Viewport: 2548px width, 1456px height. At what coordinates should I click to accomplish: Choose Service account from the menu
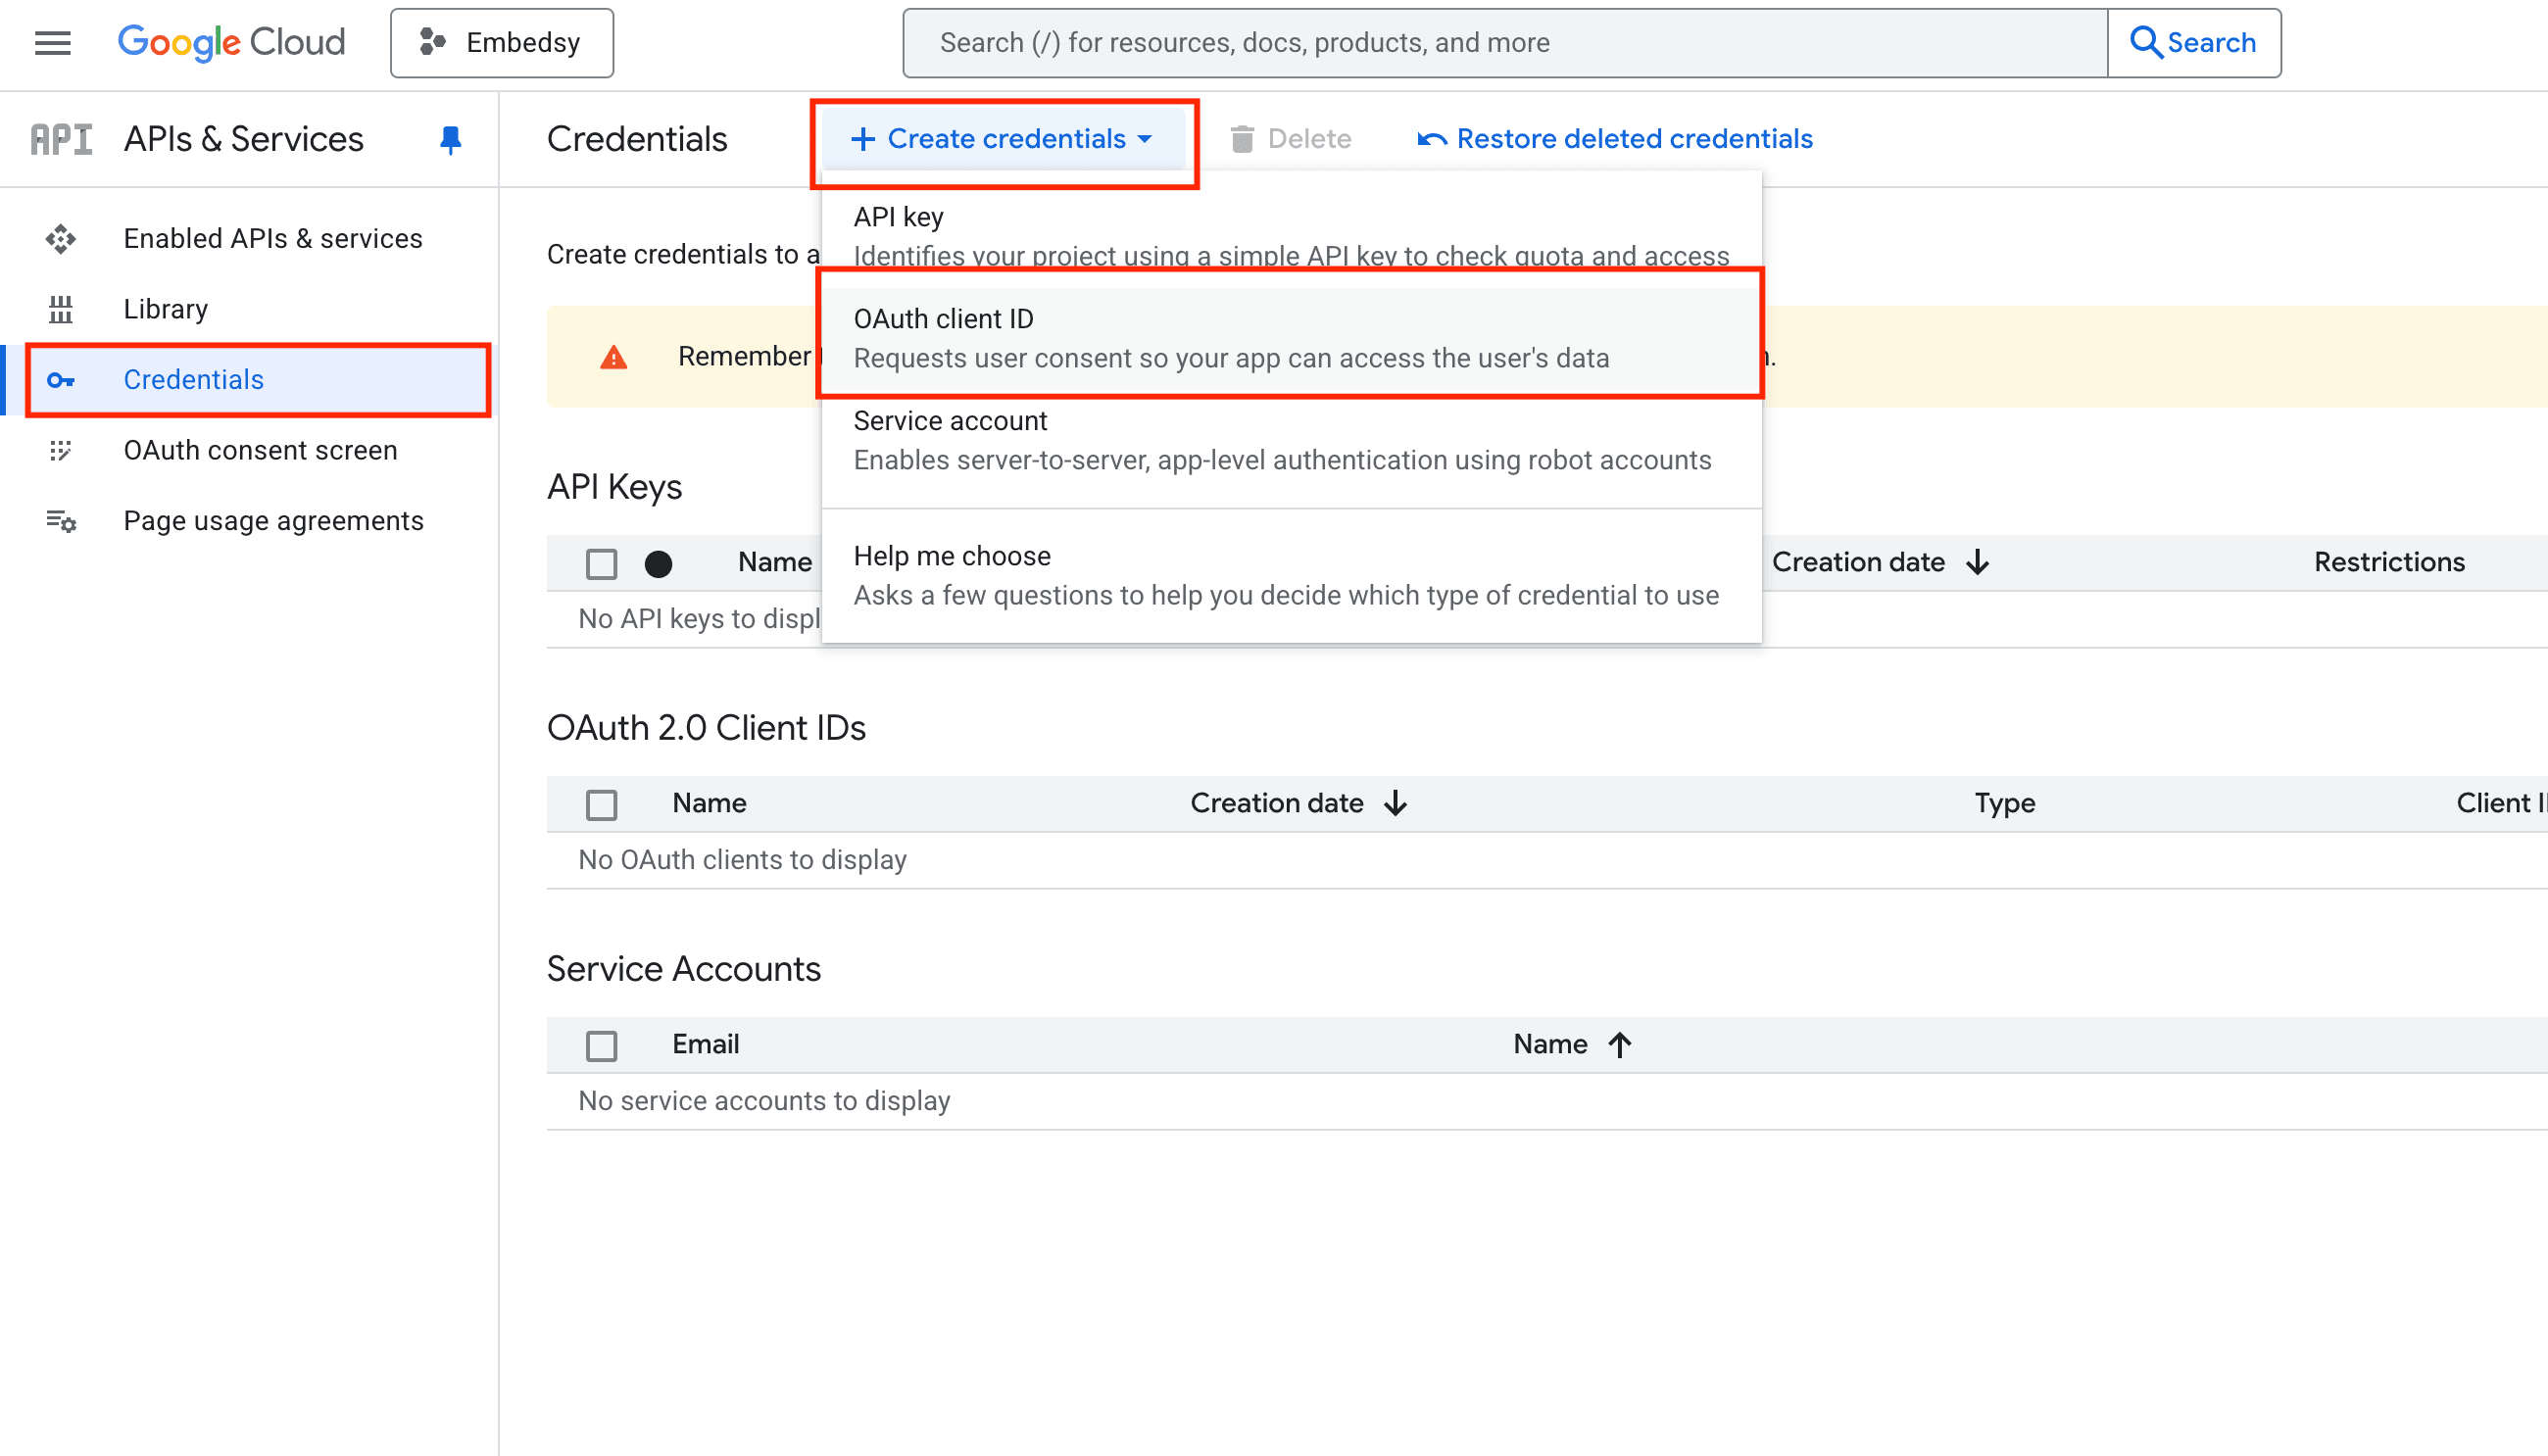click(1291, 440)
